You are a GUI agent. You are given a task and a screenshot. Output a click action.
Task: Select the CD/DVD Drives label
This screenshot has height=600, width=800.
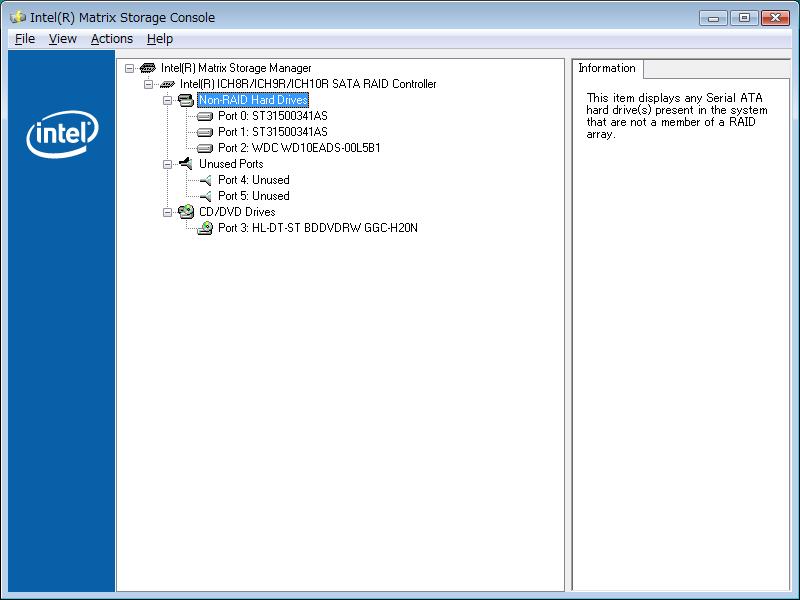point(237,212)
